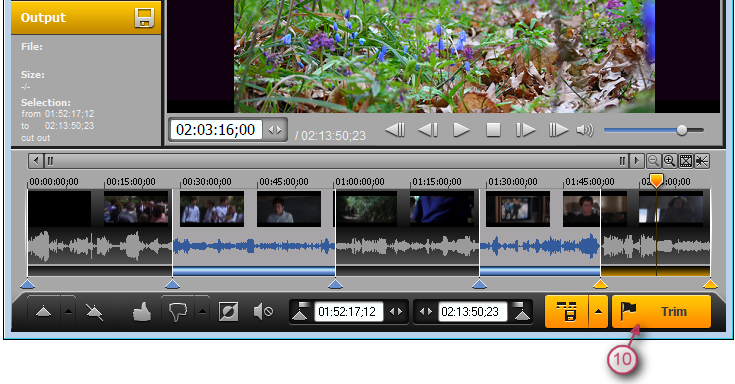This screenshot has width=735, height=384.
Task: Click the right grip handle of timeline scrollbar
Action: click(x=622, y=161)
